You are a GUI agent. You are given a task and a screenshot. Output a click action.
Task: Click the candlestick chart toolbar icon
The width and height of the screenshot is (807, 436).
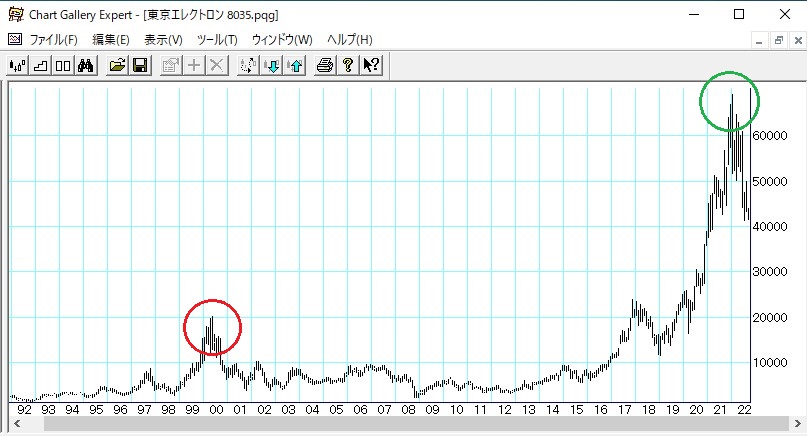(x=18, y=66)
